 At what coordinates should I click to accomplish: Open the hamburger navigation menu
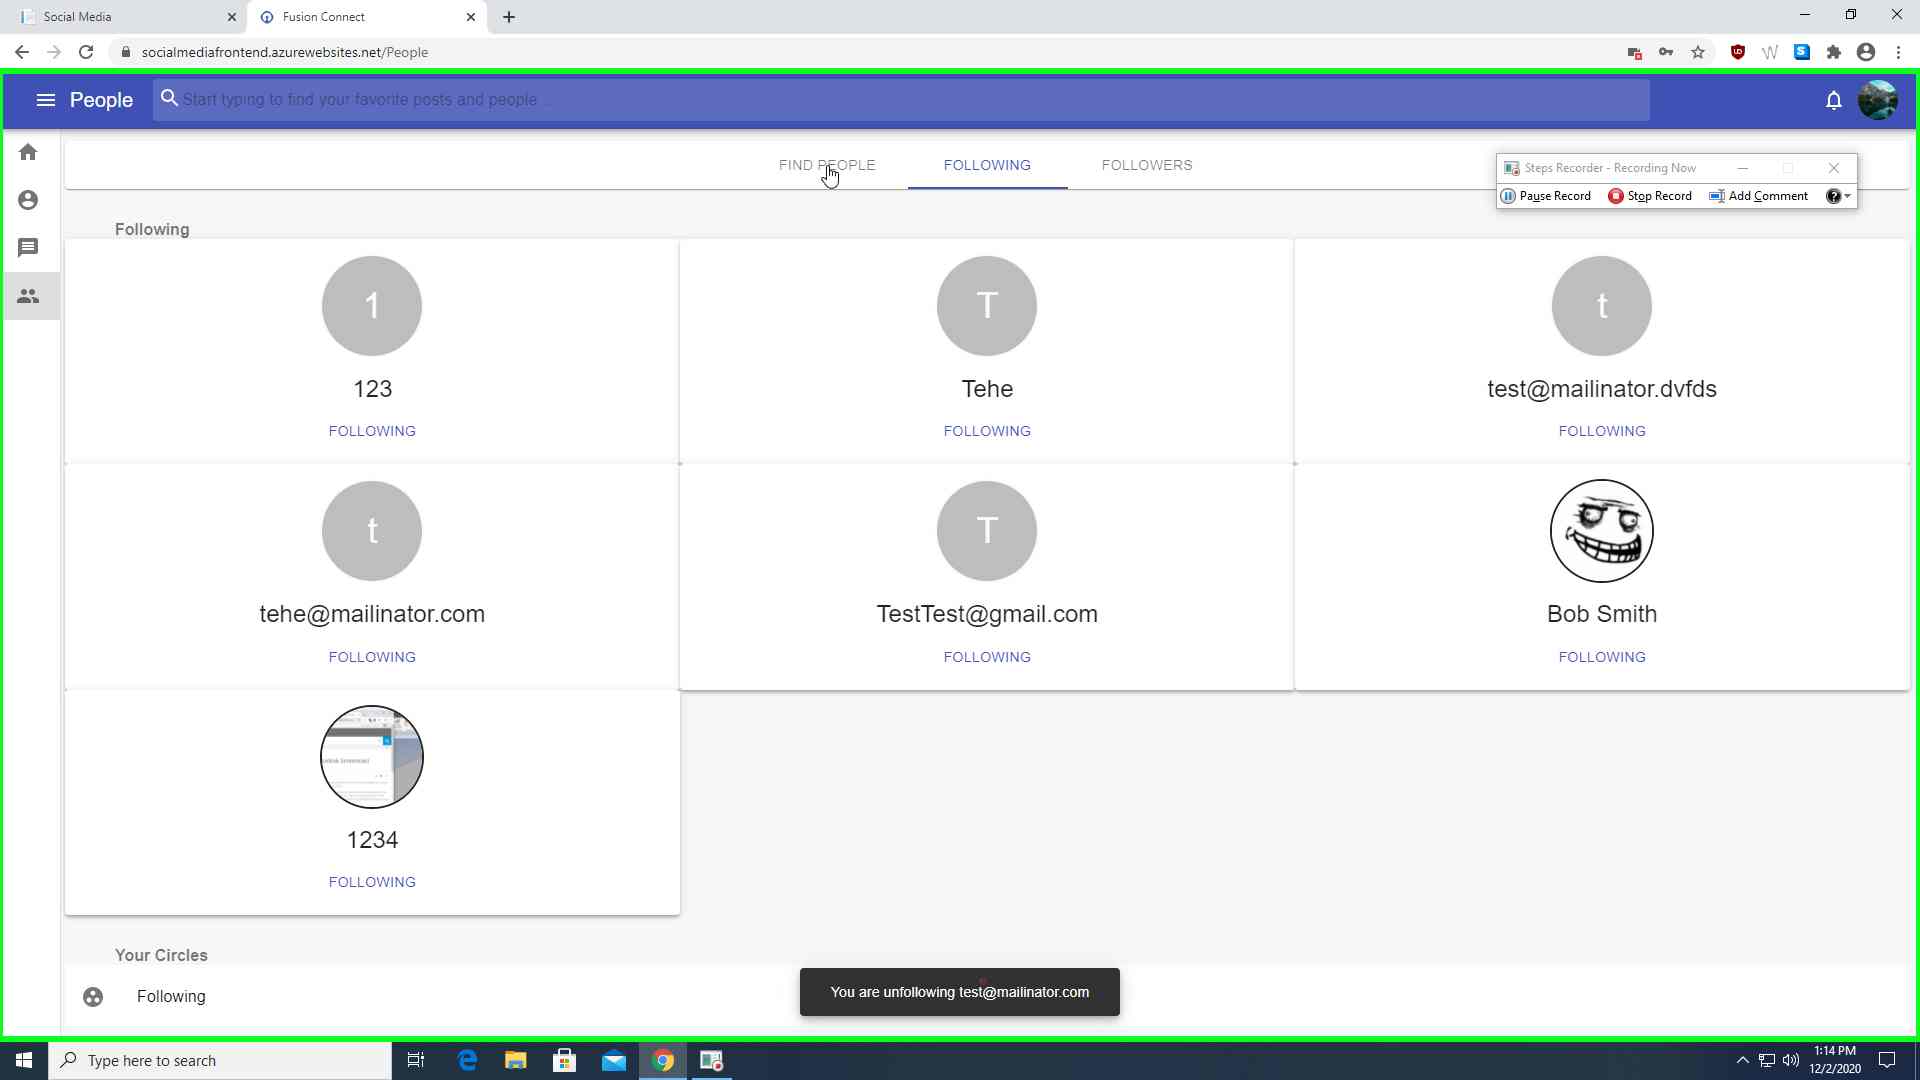[45, 100]
